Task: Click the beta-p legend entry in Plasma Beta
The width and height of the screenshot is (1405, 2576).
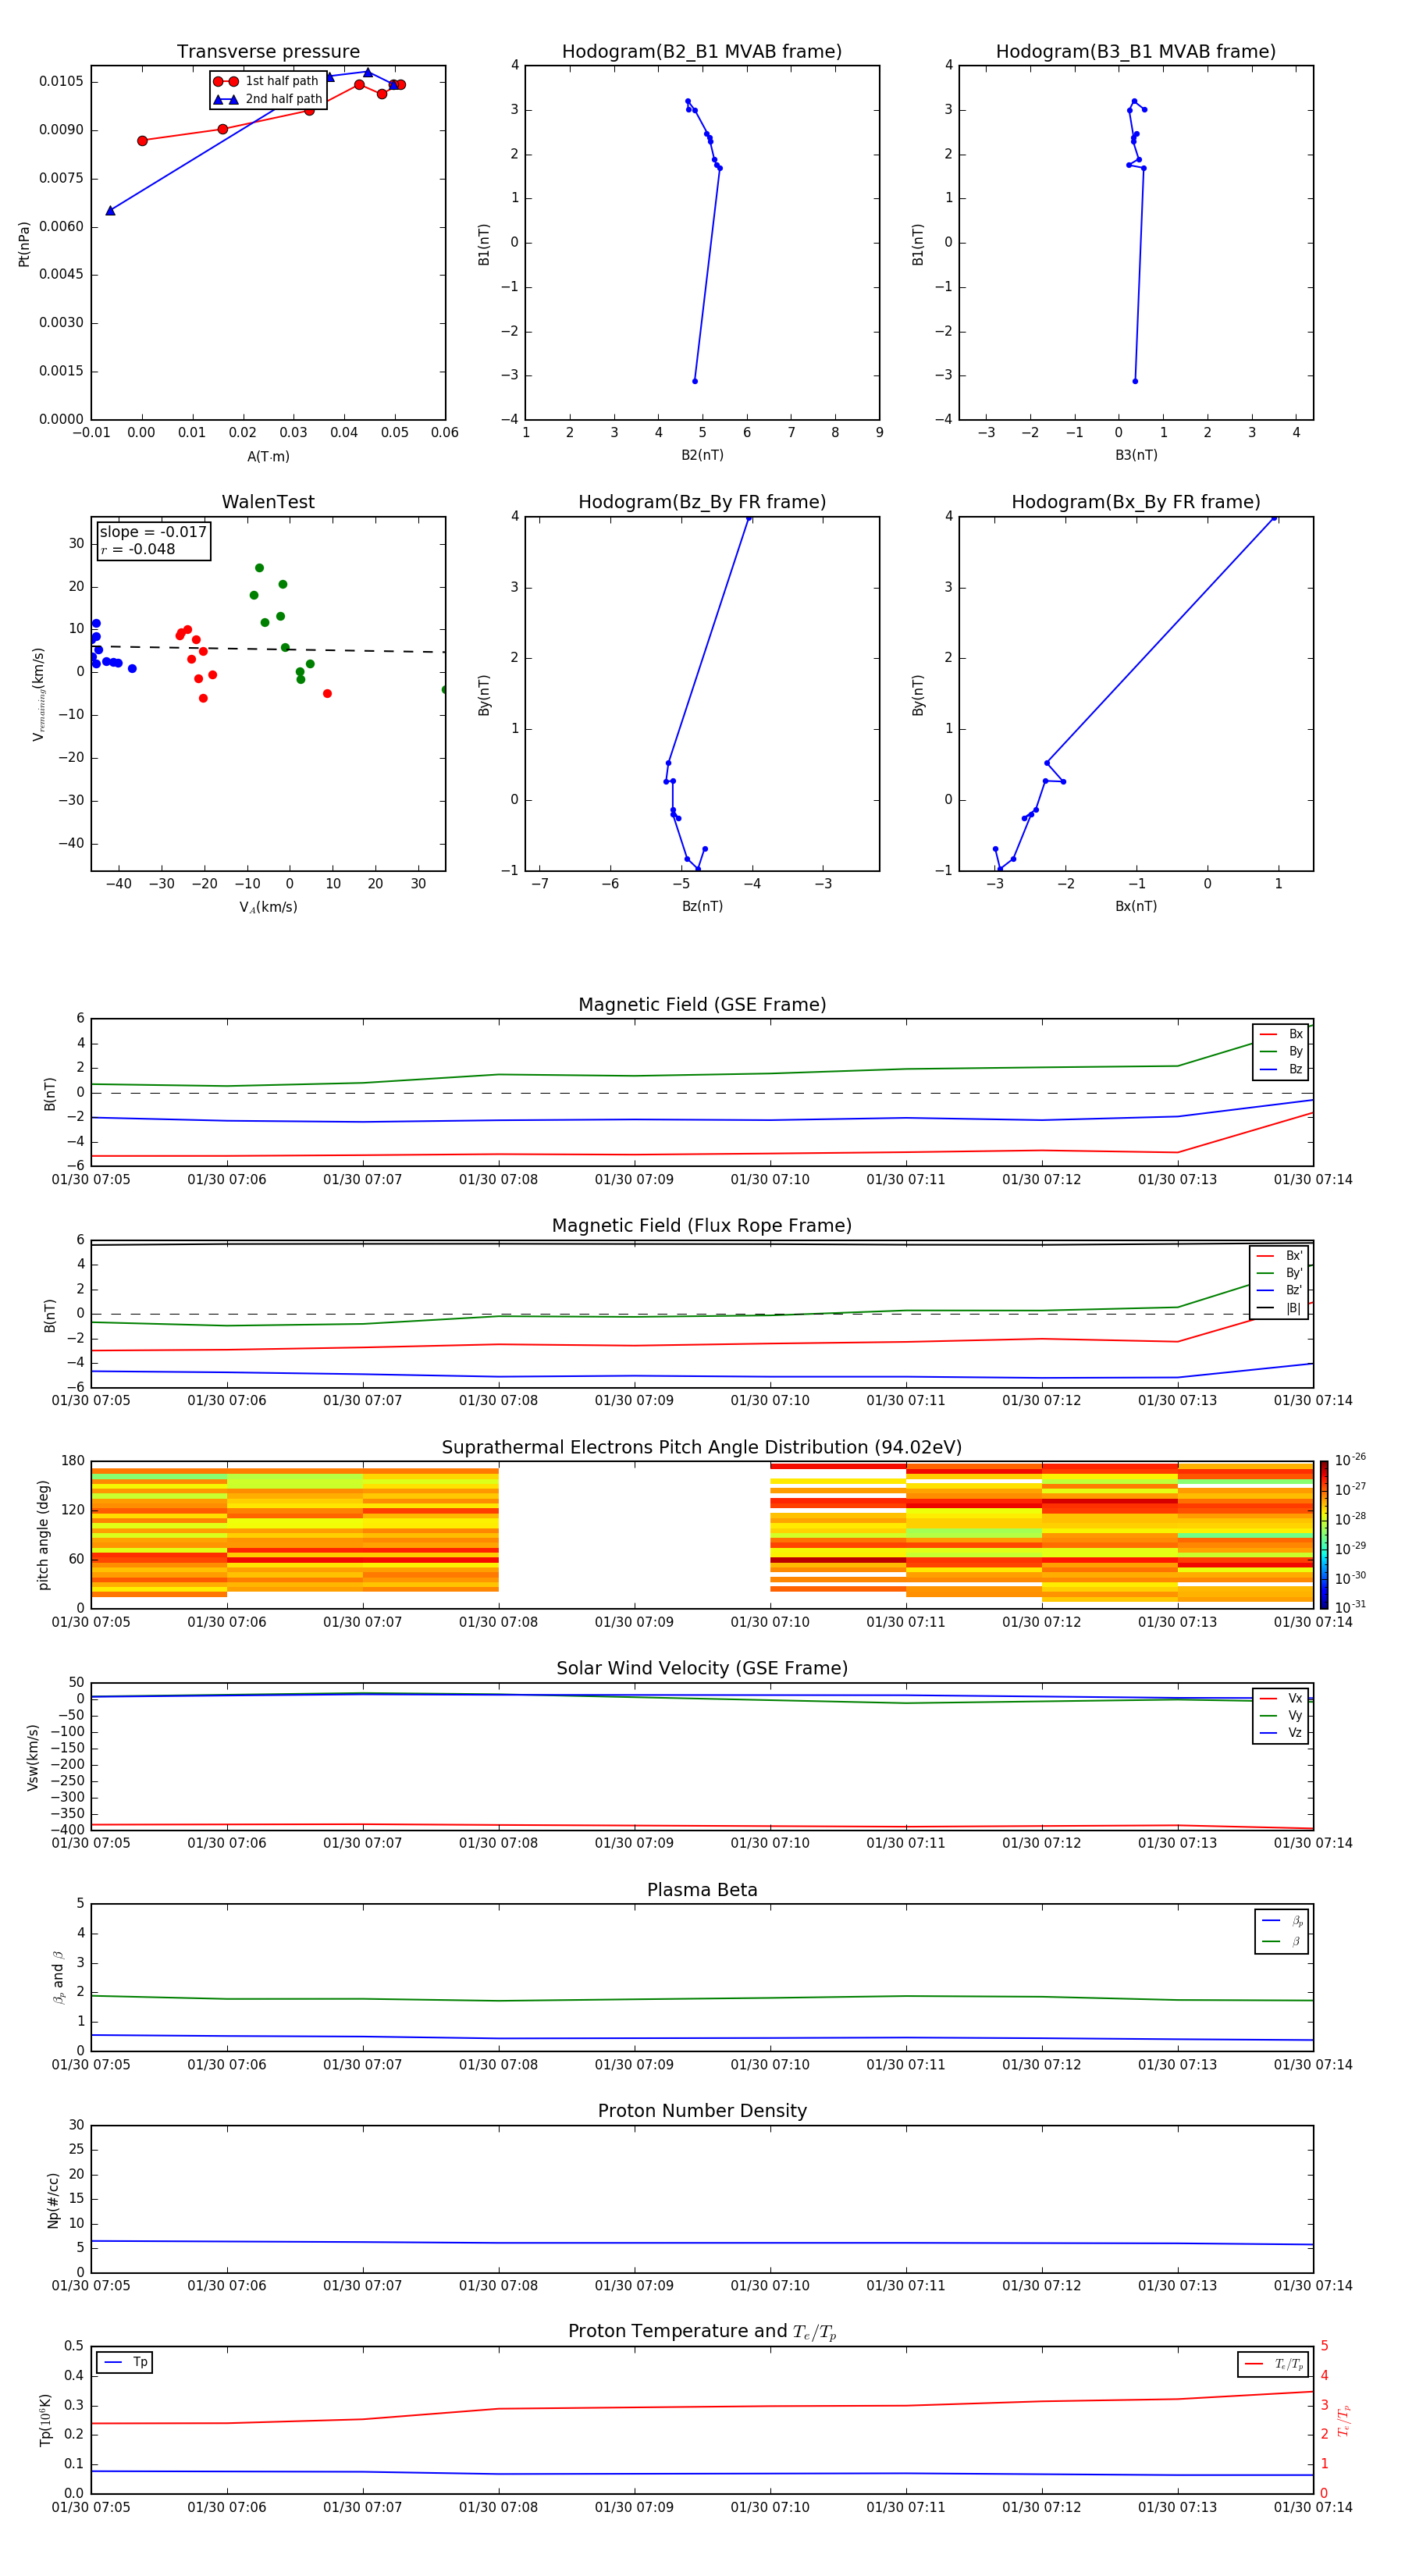Action: coord(1282,1921)
